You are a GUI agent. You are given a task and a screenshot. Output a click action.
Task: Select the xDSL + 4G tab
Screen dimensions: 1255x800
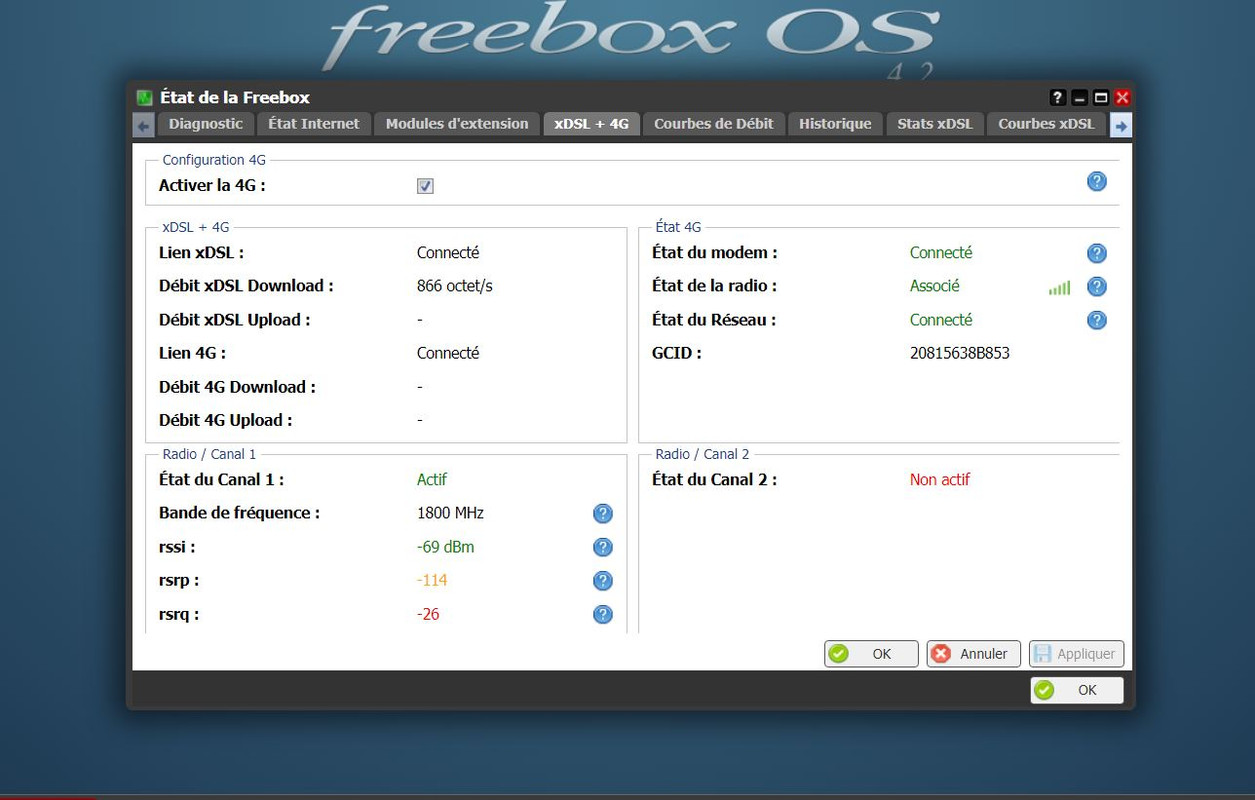click(x=592, y=124)
